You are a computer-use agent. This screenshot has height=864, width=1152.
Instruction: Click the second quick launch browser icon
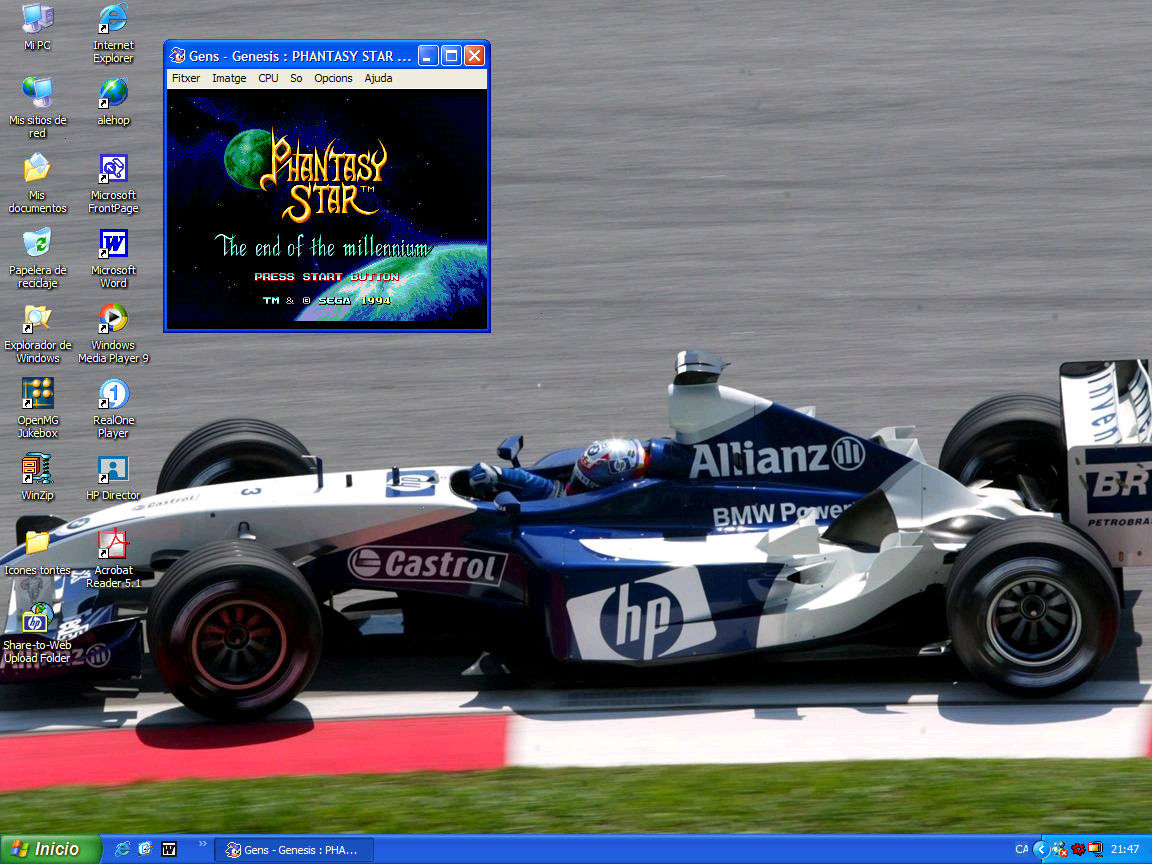(x=145, y=849)
